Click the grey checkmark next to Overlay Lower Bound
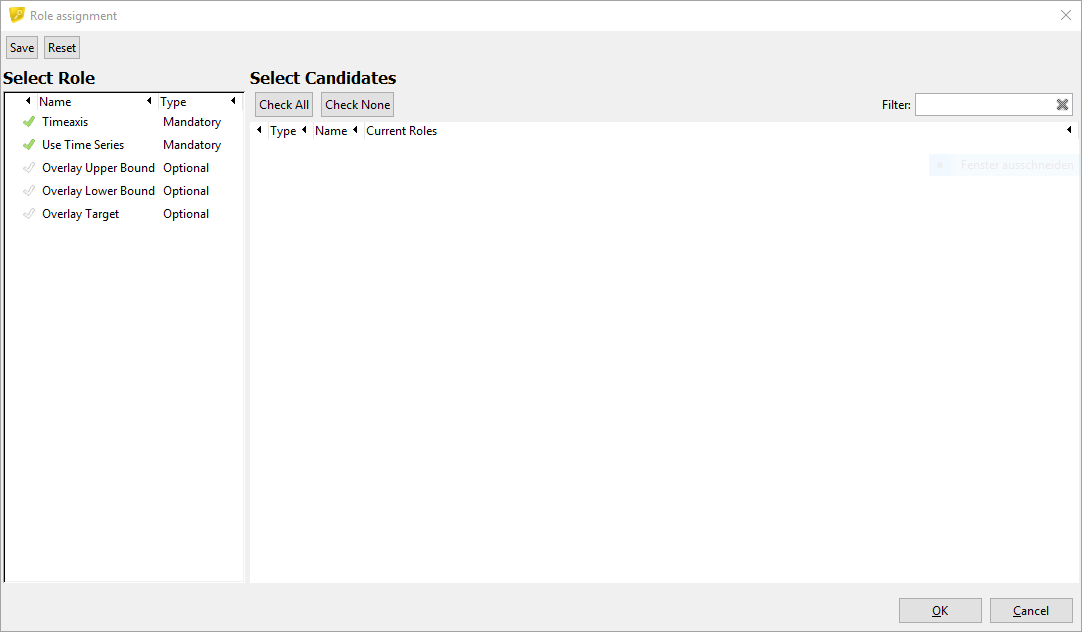 tap(29, 191)
